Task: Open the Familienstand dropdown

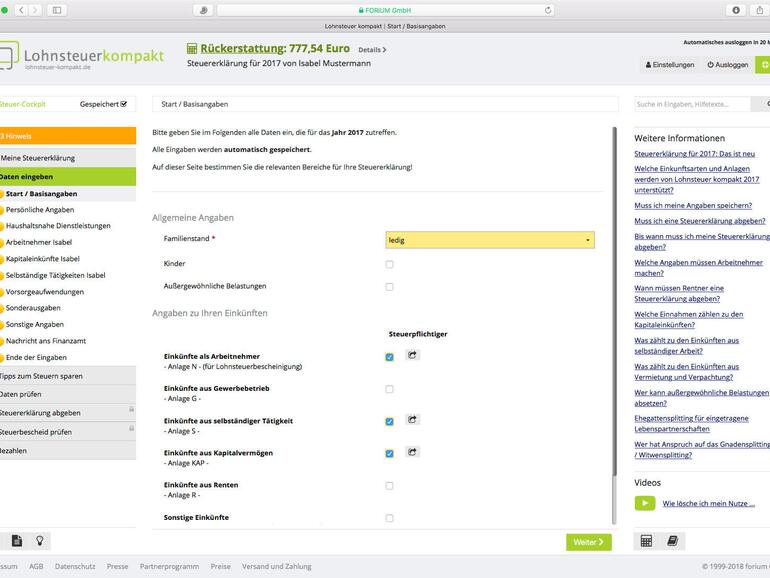Action: pos(490,240)
